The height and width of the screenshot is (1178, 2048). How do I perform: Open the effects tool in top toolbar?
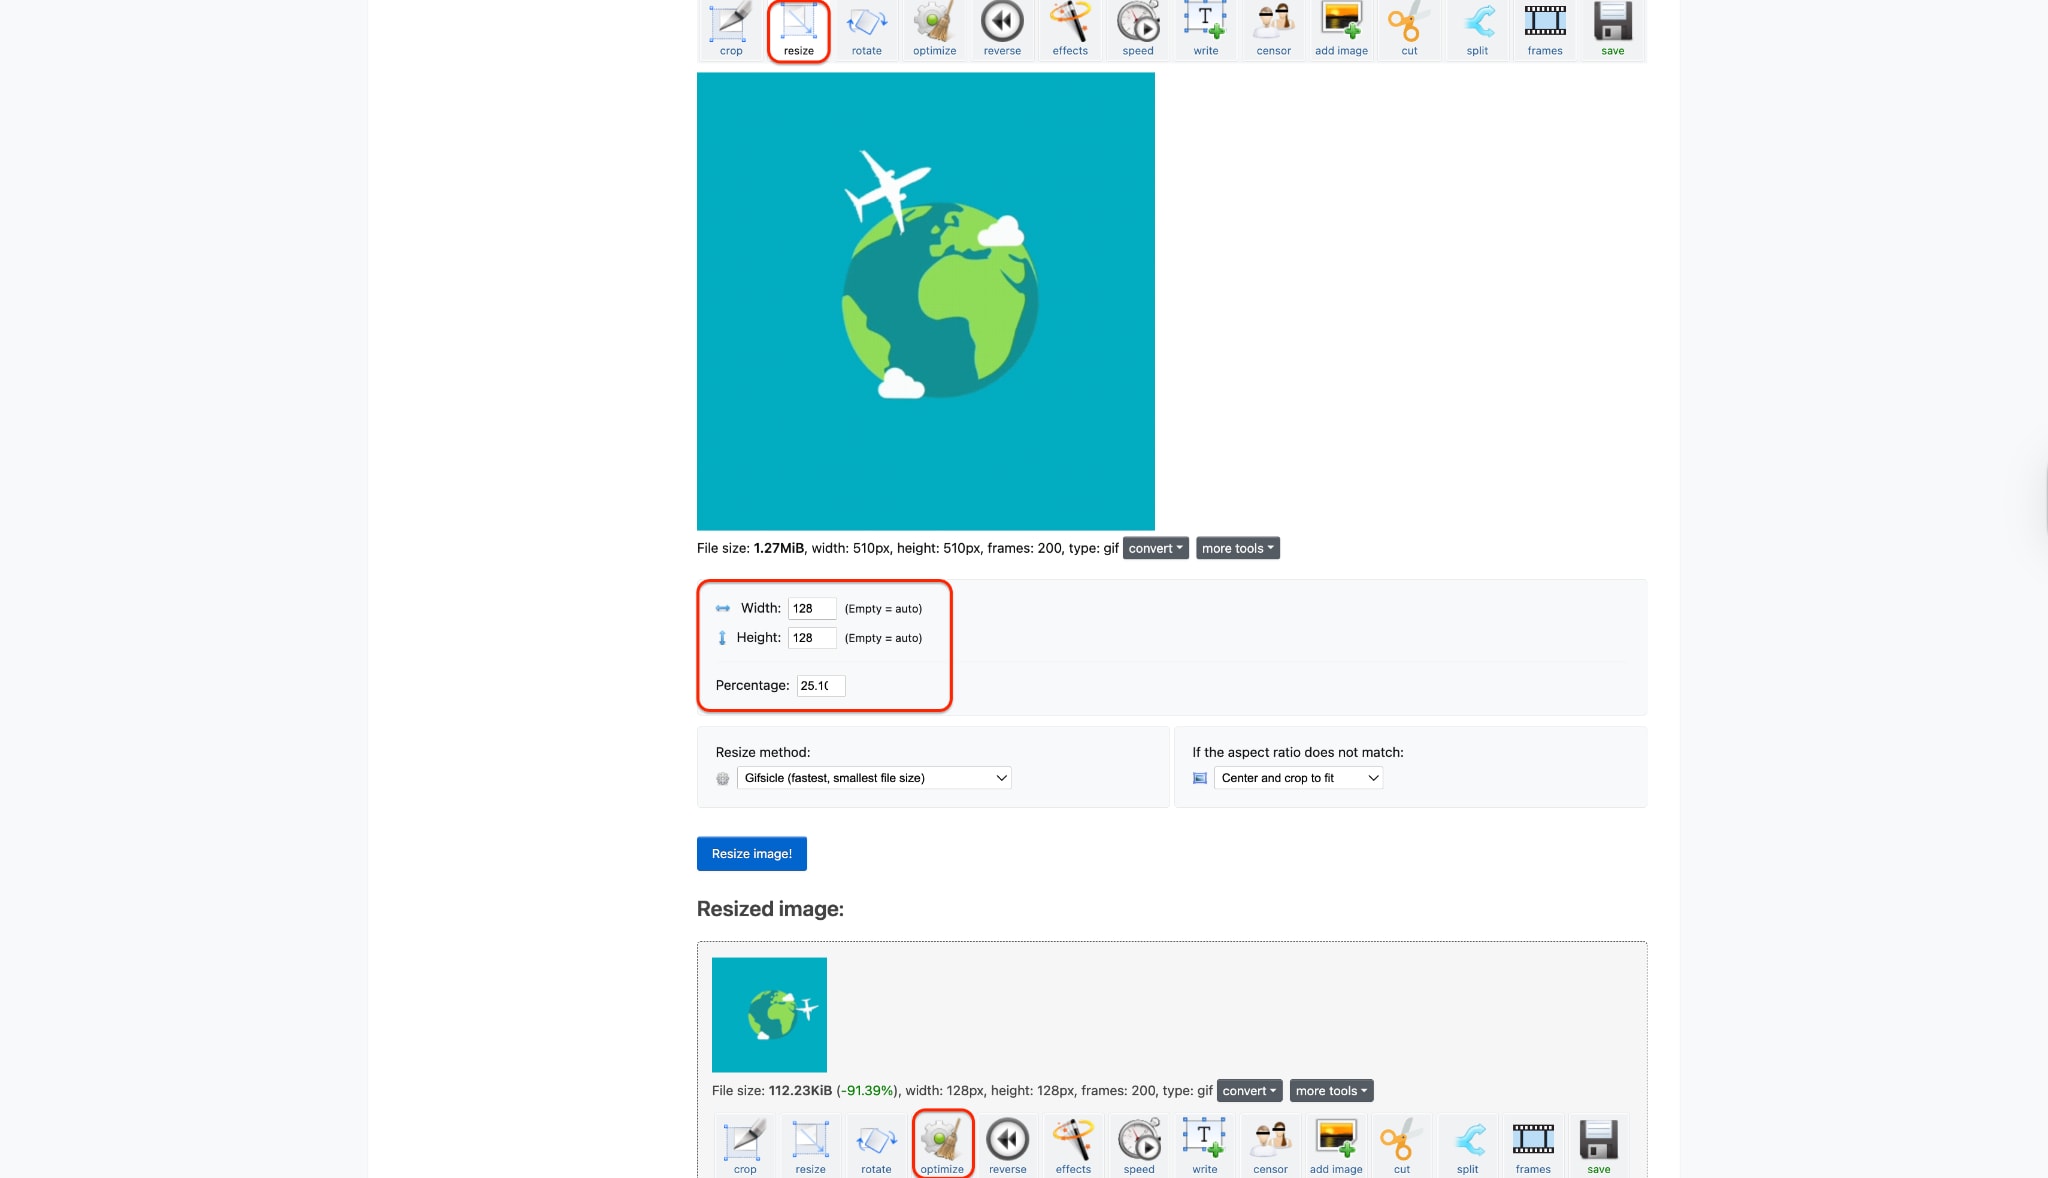tap(1069, 29)
